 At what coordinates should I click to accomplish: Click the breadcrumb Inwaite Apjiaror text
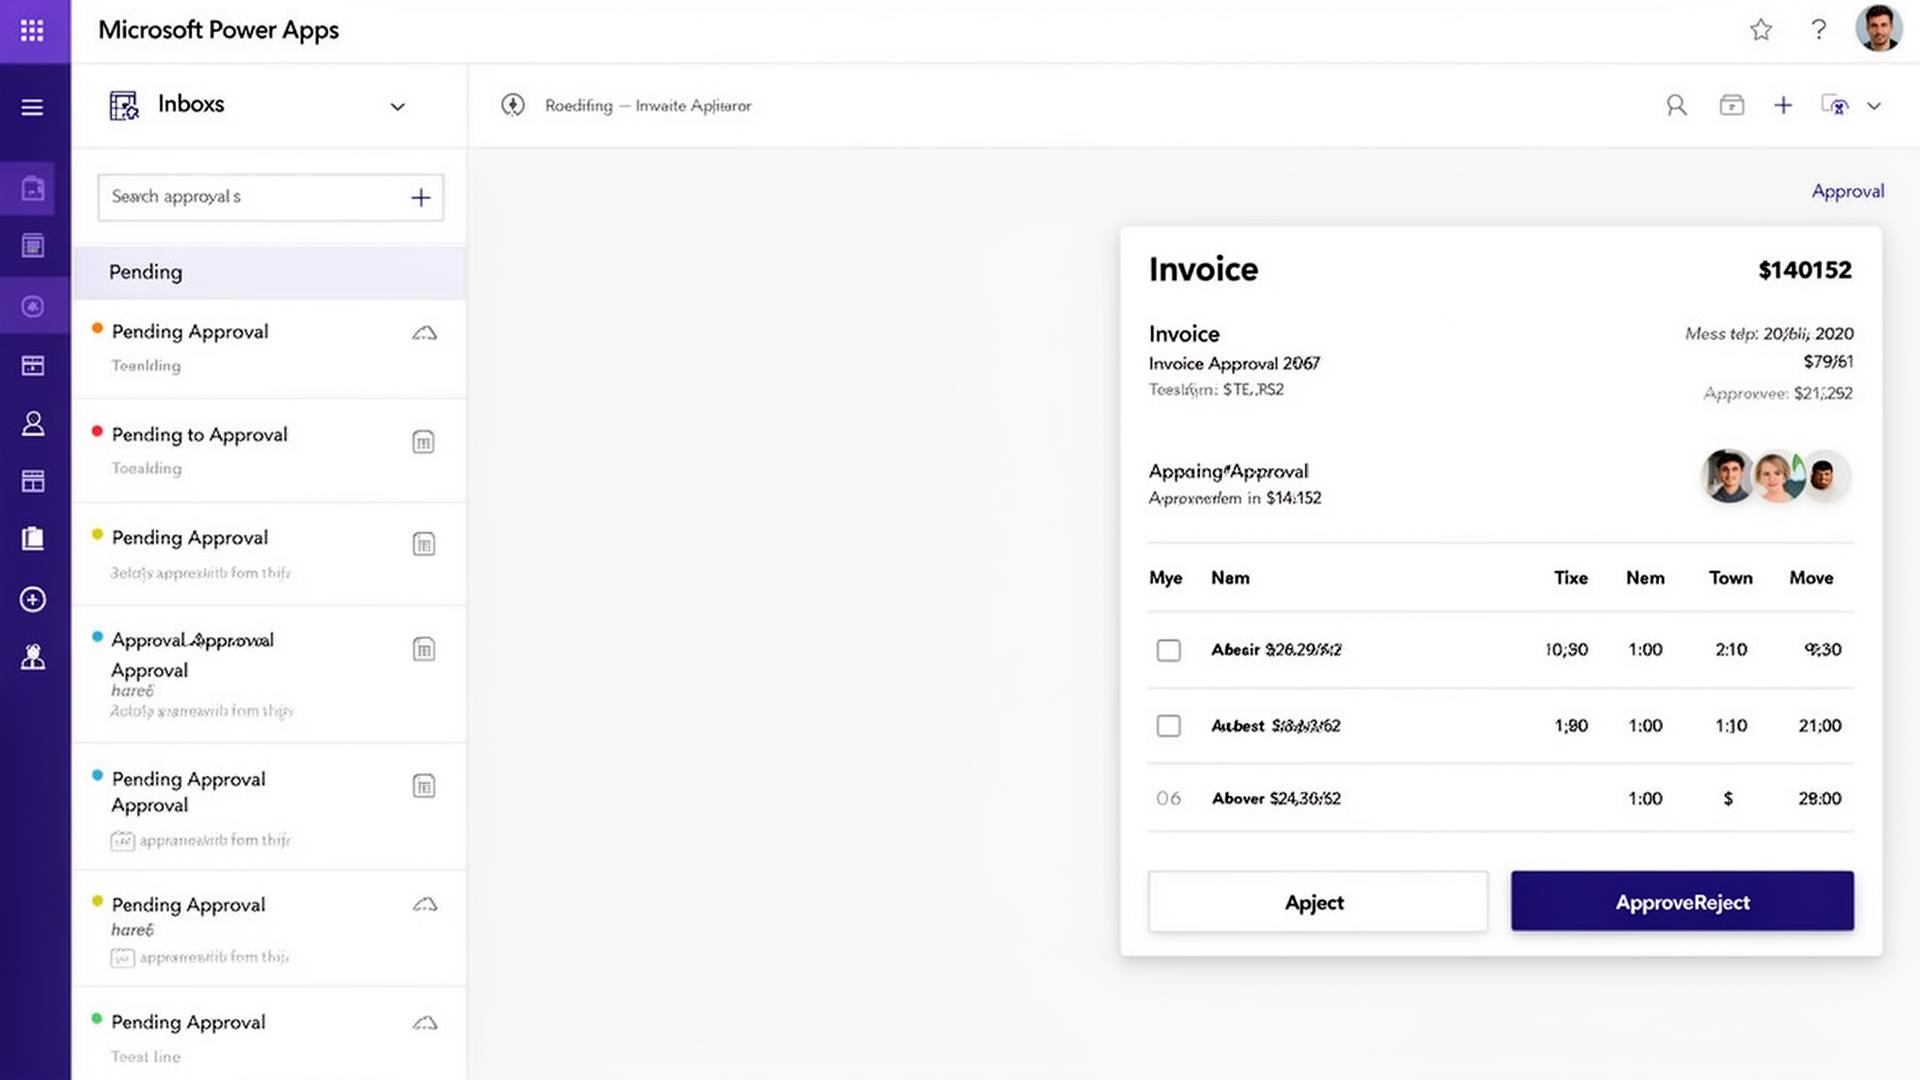click(x=693, y=106)
